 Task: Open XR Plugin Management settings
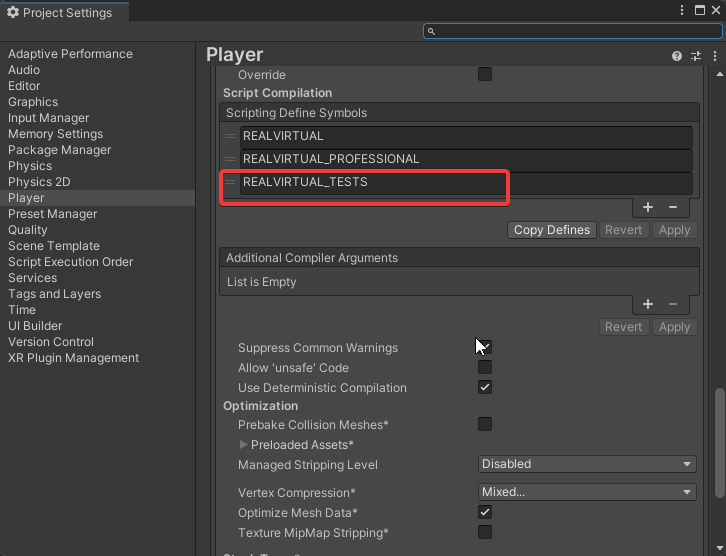(x=73, y=358)
